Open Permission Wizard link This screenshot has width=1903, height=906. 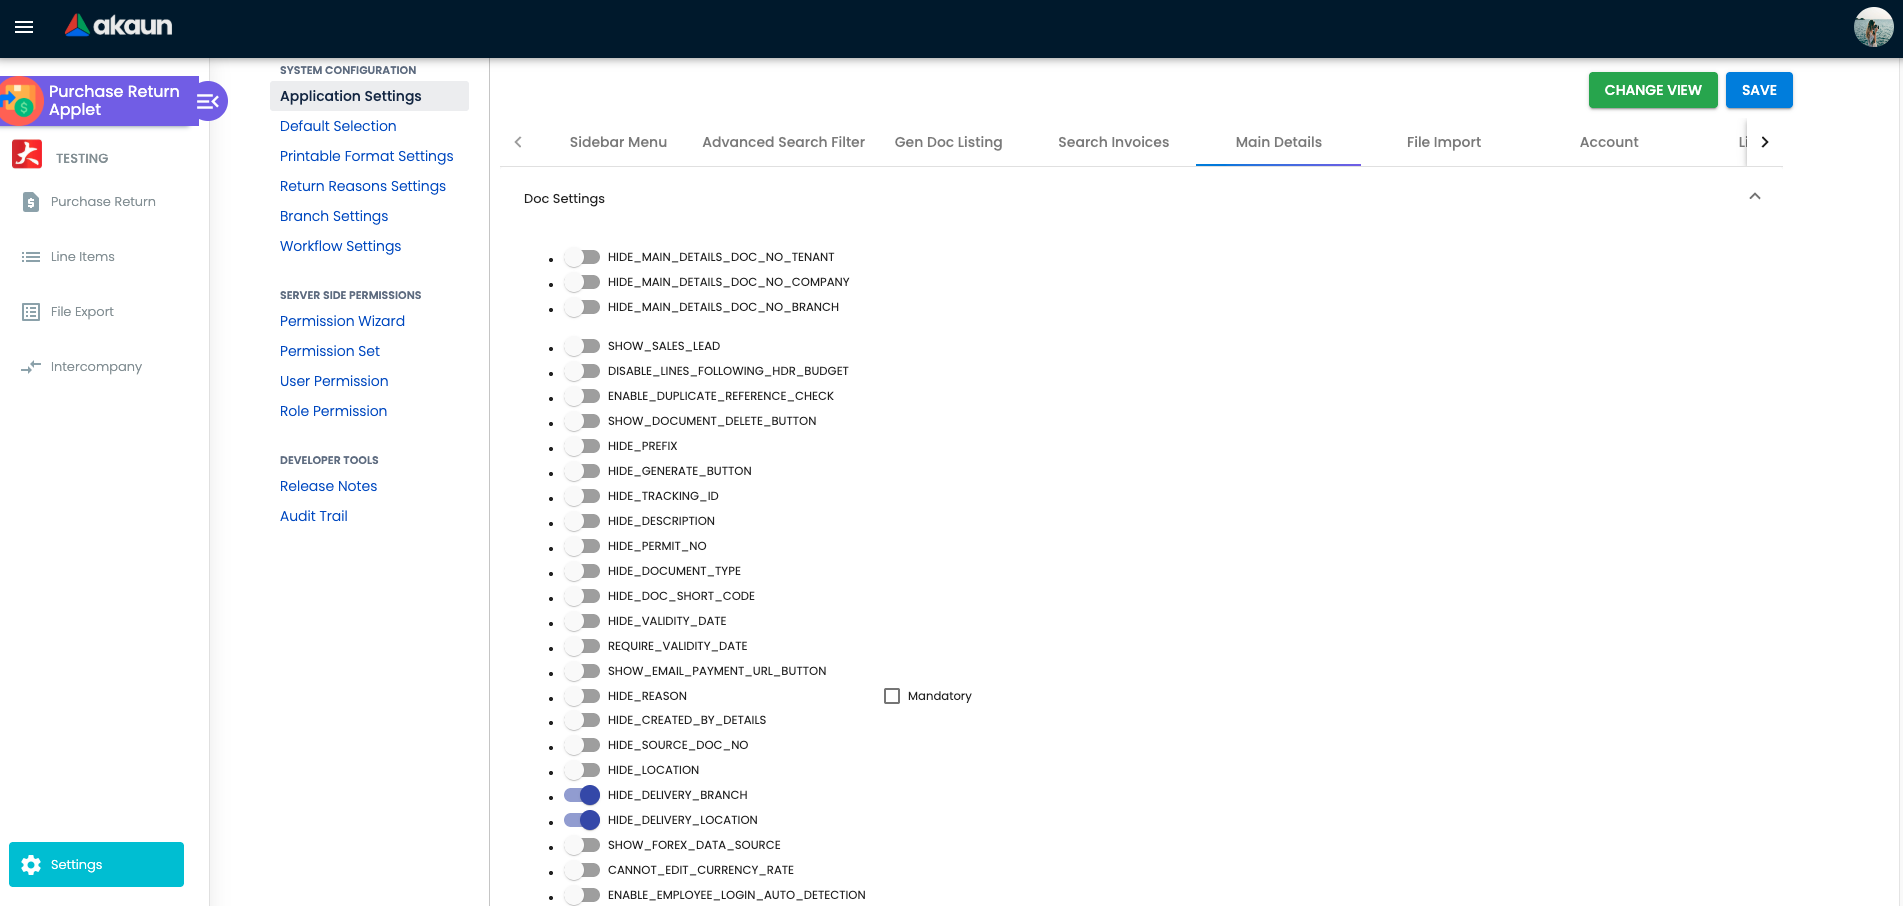click(342, 321)
